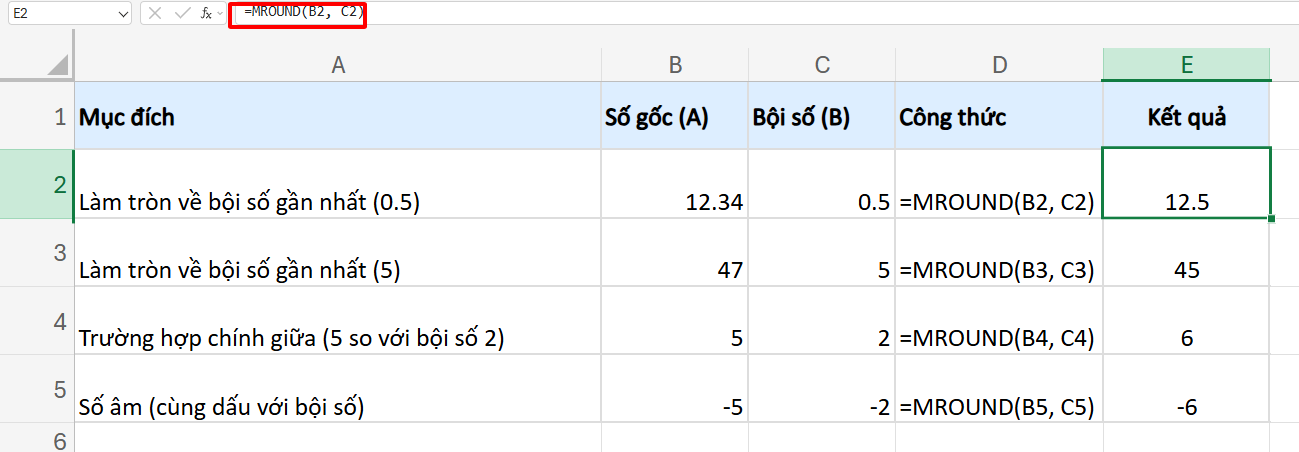Click the "Kết quả" header cell
1299x452 pixels.
click(1186, 117)
